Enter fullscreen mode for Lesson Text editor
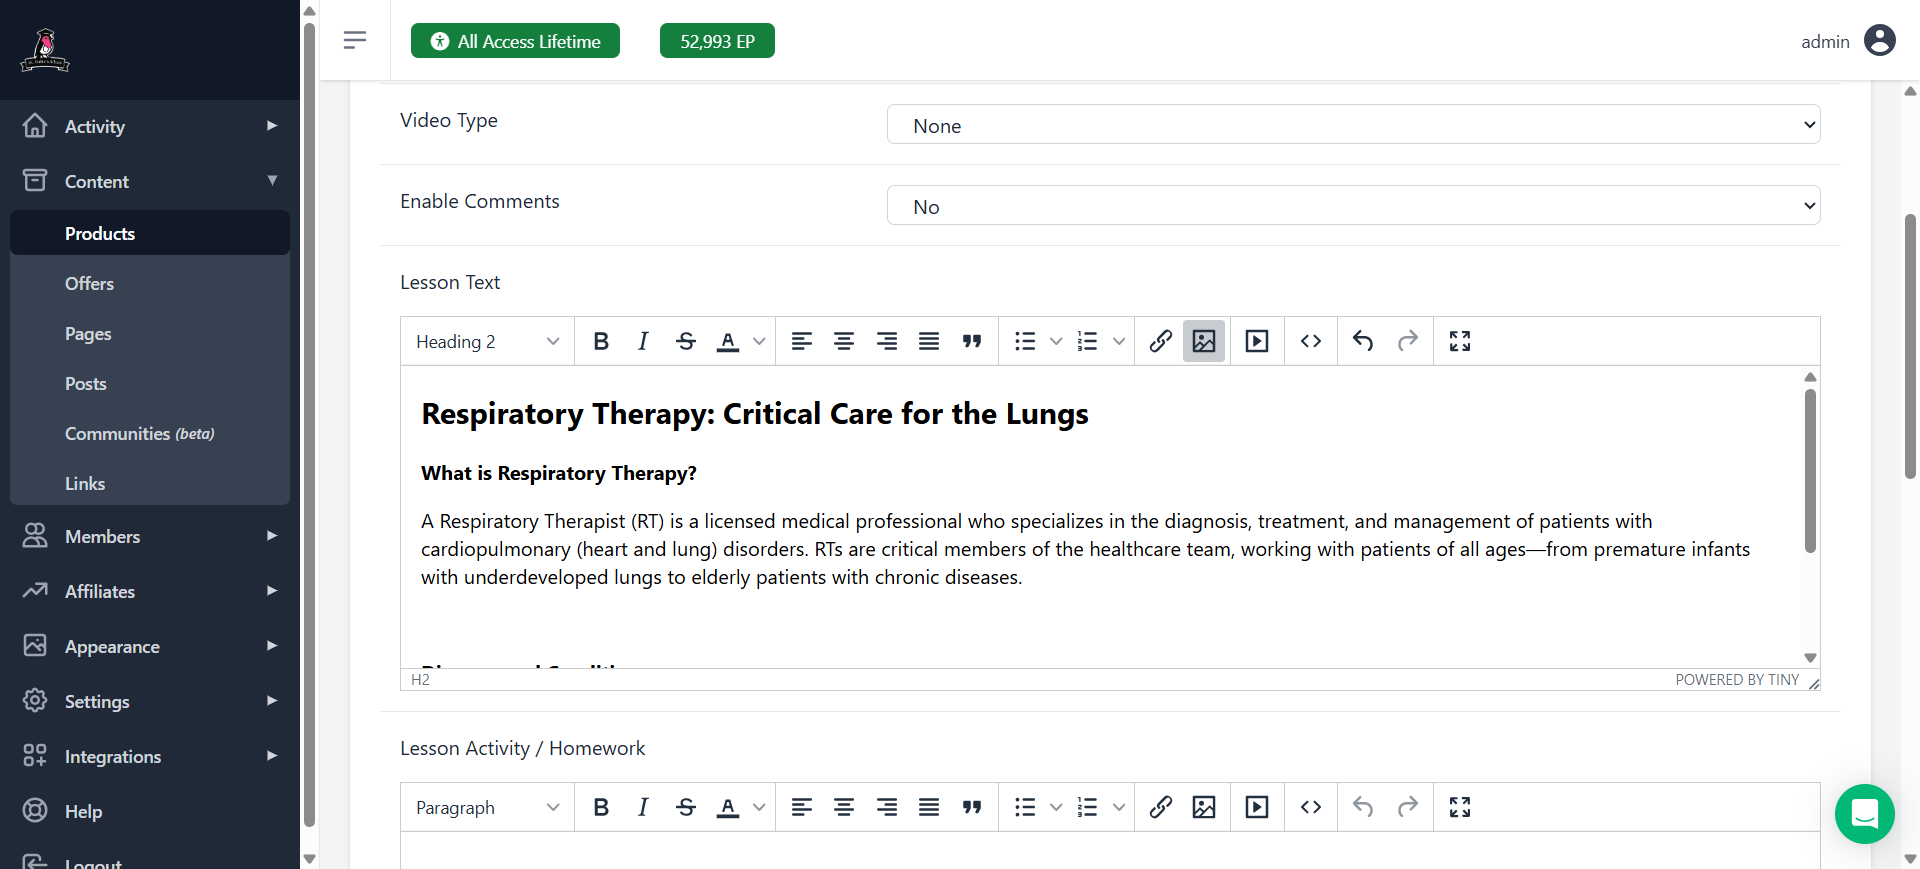 [1459, 341]
